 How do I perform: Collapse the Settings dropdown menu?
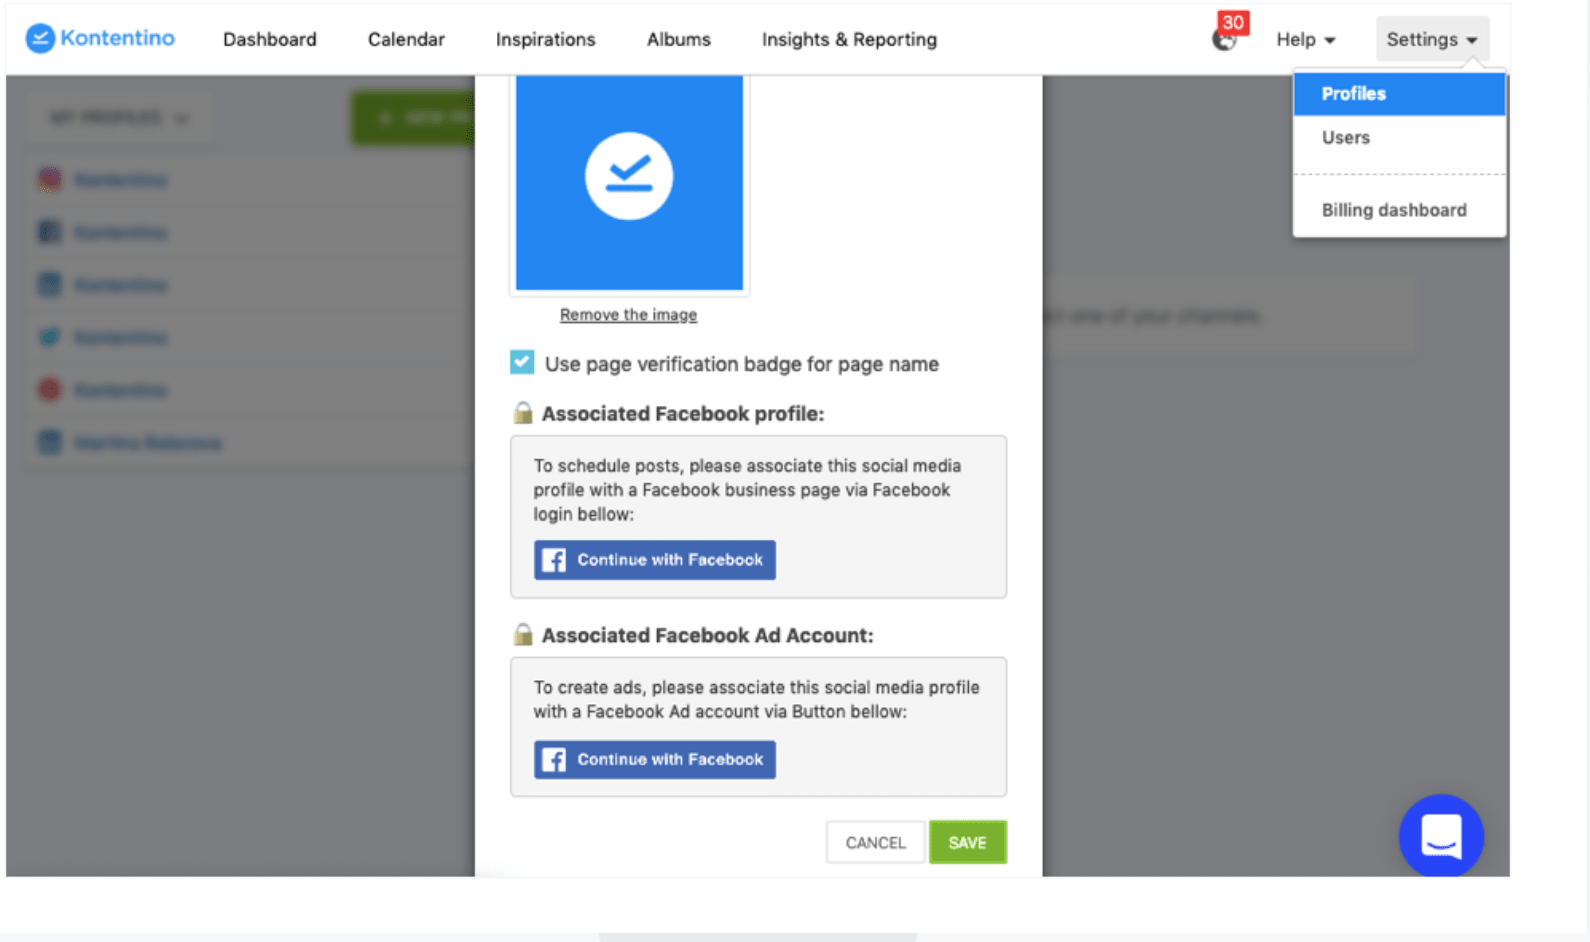click(1432, 40)
